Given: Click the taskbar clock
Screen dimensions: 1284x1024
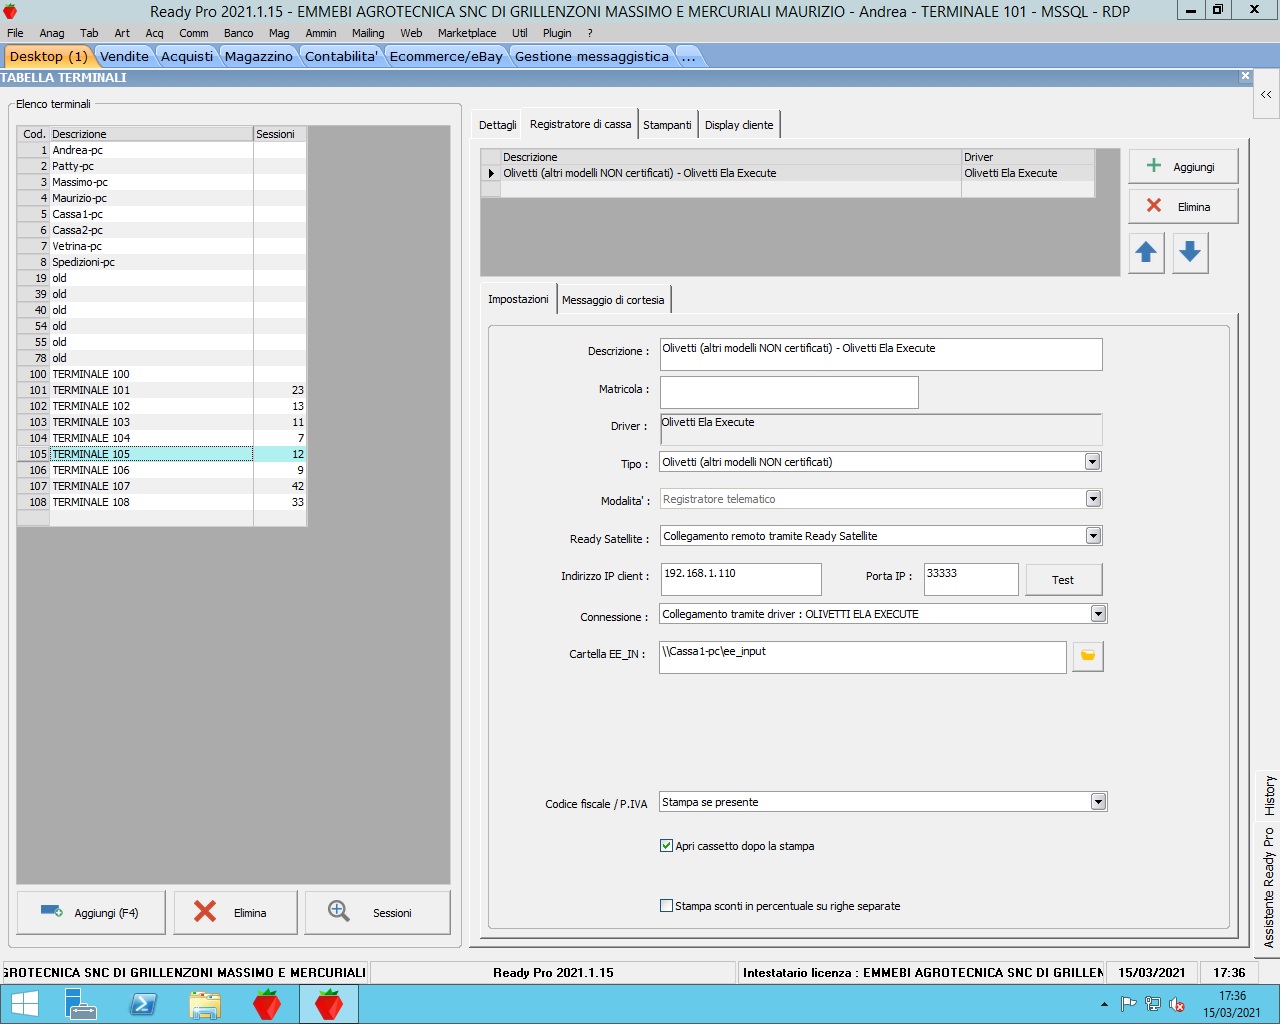Looking at the screenshot, I should (1232, 1004).
